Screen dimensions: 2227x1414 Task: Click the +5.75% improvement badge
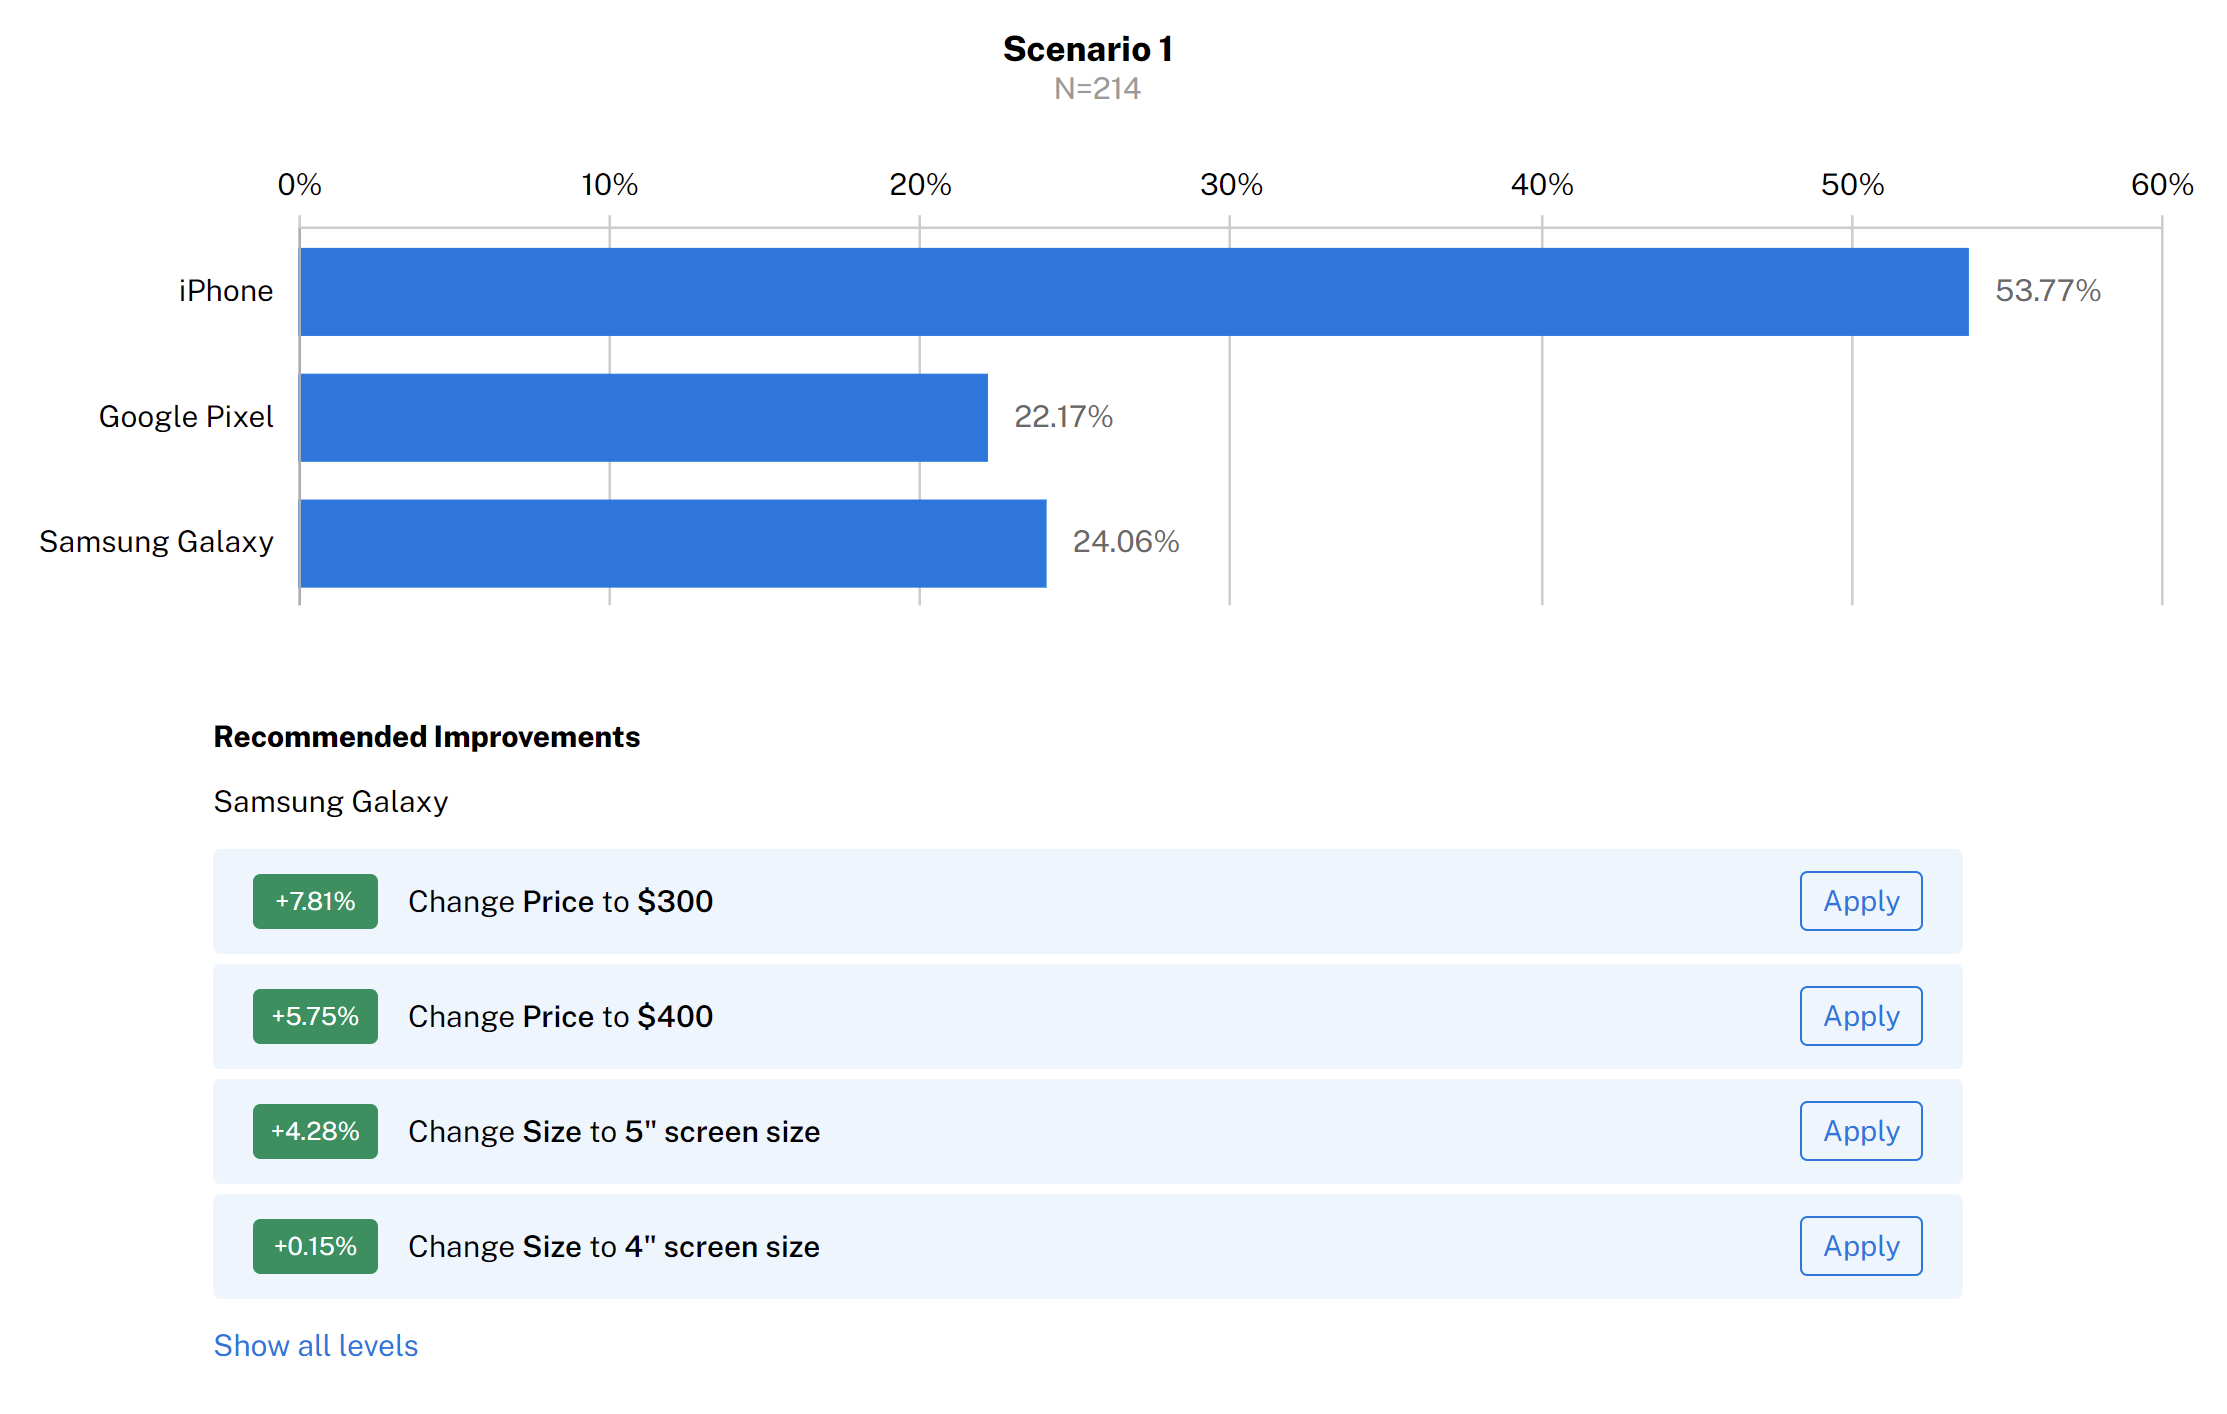pos(315,1016)
